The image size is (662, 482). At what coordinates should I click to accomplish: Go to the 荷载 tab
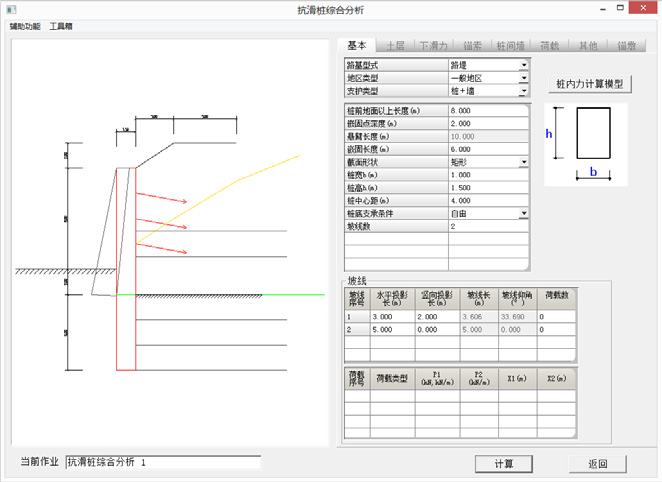(x=549, y=46)
